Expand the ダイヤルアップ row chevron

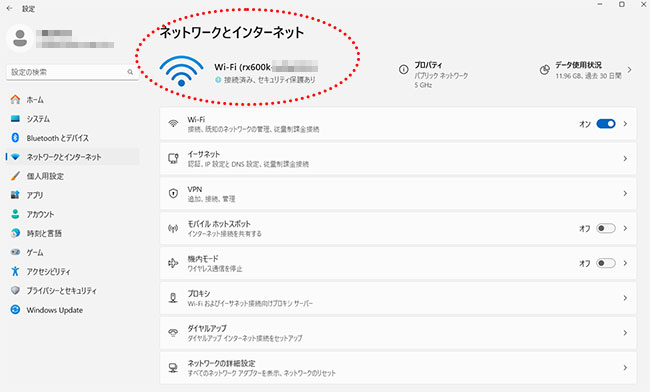click(625, 333)
